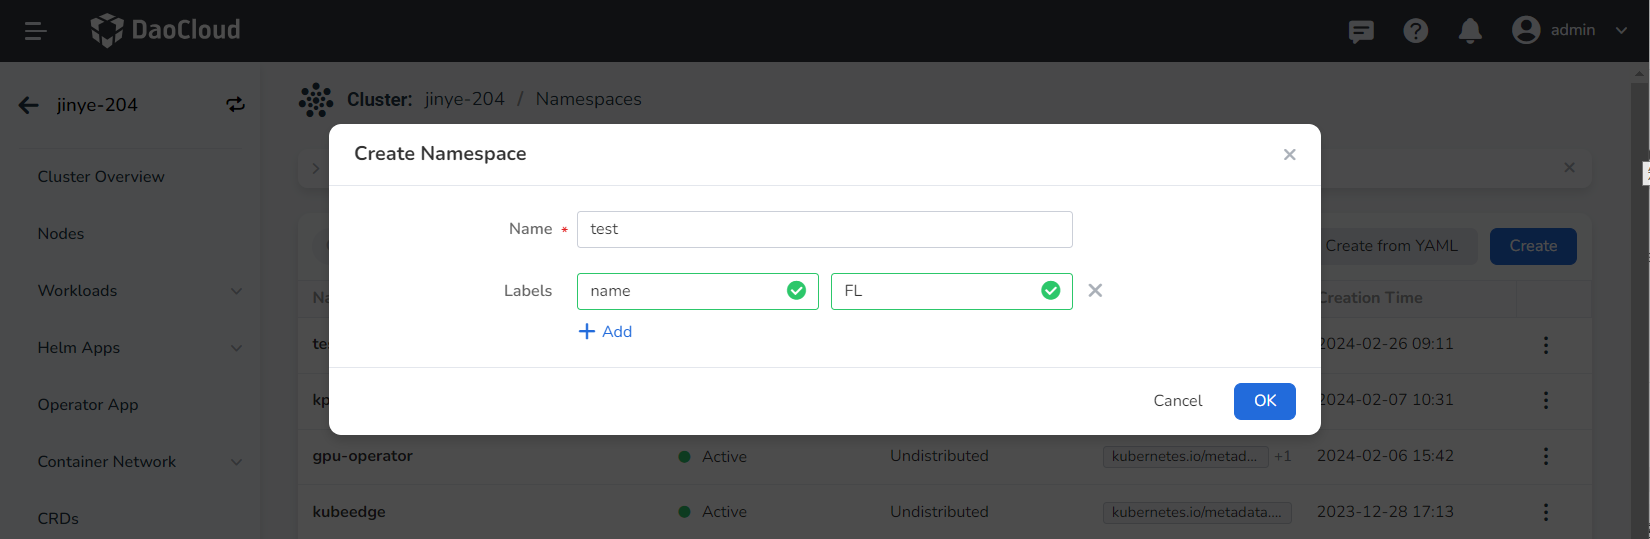The width and height of the screenshot is (1650, 539).
Task: Close the Create Namespace dialog
Action: point(1289,154)
